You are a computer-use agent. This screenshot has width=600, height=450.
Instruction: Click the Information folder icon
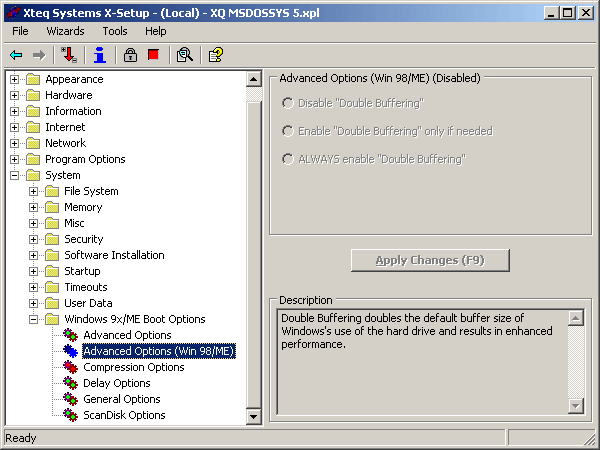(33, 111)
